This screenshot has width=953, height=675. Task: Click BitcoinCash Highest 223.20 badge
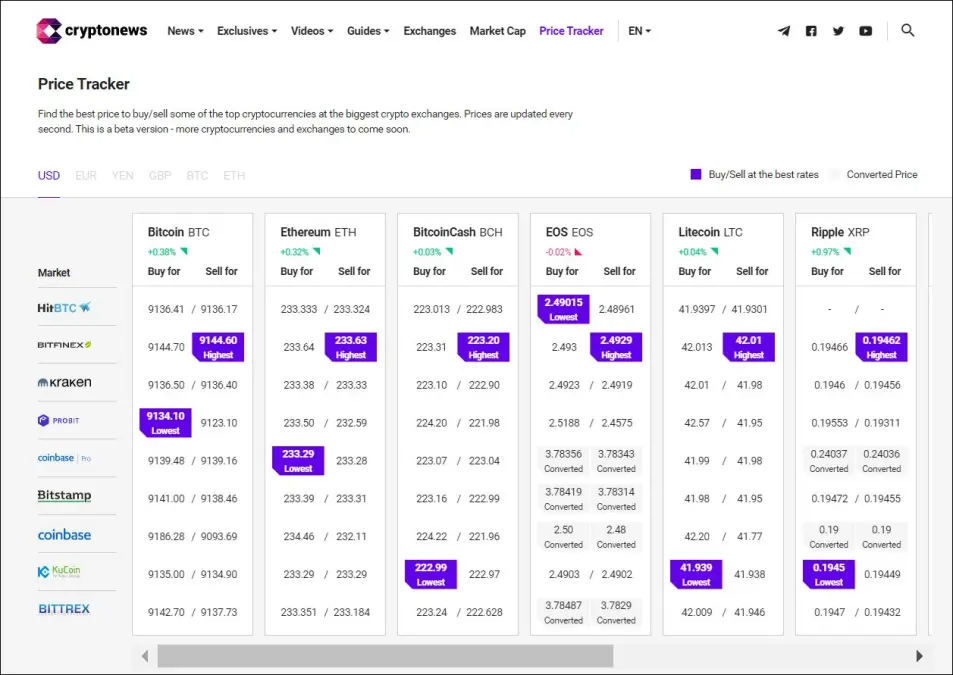[483, 347]
